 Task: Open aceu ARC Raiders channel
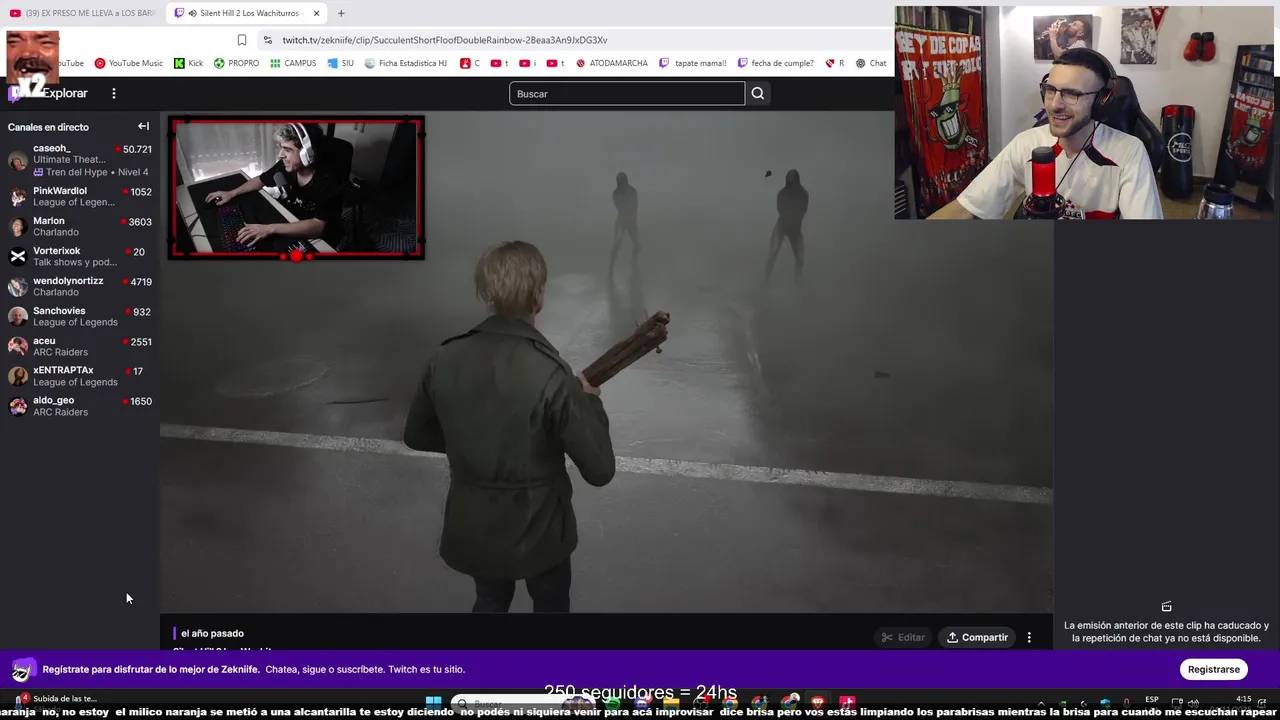click(80, 346)
